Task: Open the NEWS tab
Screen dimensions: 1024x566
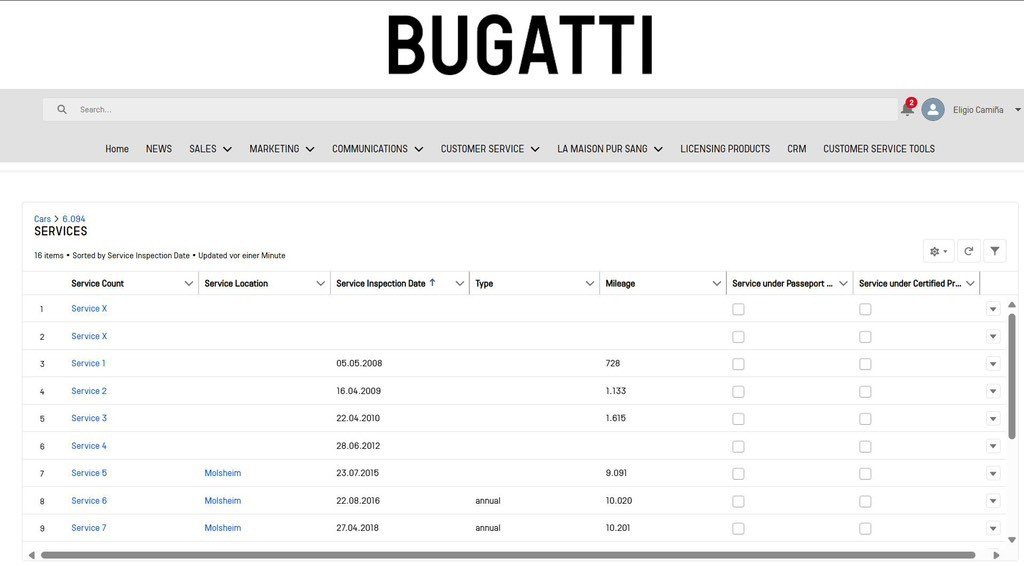Action: [159, 149]
